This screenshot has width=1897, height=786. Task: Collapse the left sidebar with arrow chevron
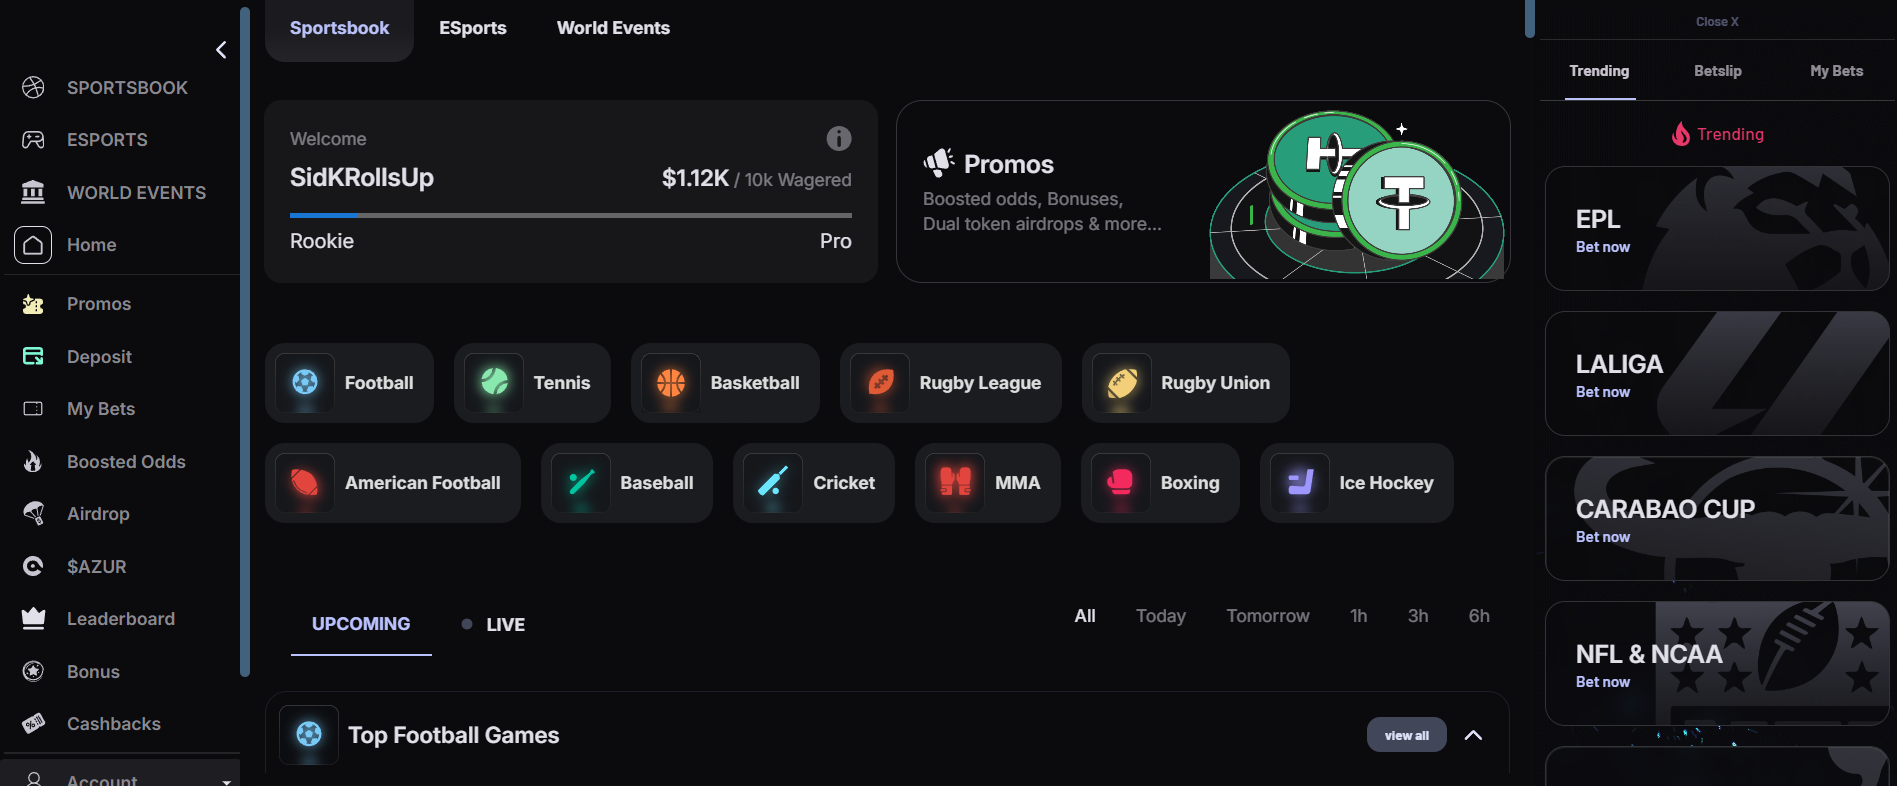220,49
